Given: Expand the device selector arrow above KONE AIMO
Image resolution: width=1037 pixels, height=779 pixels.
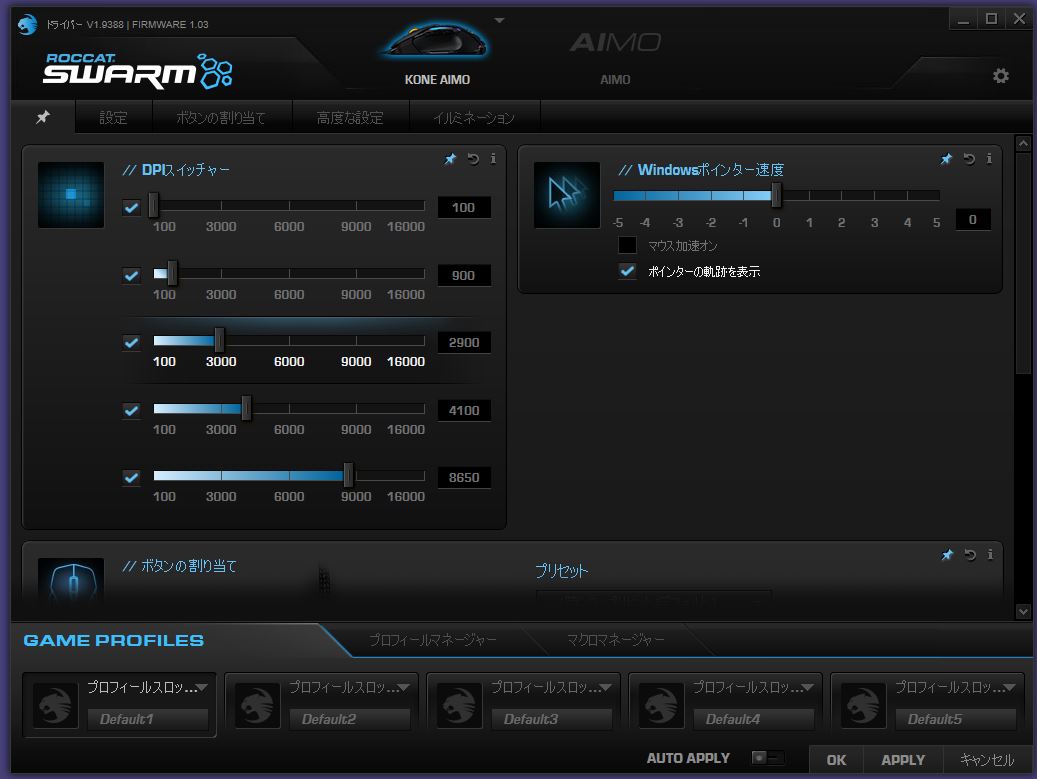Looking at the screenshot, I should click(x=499, y=20).
